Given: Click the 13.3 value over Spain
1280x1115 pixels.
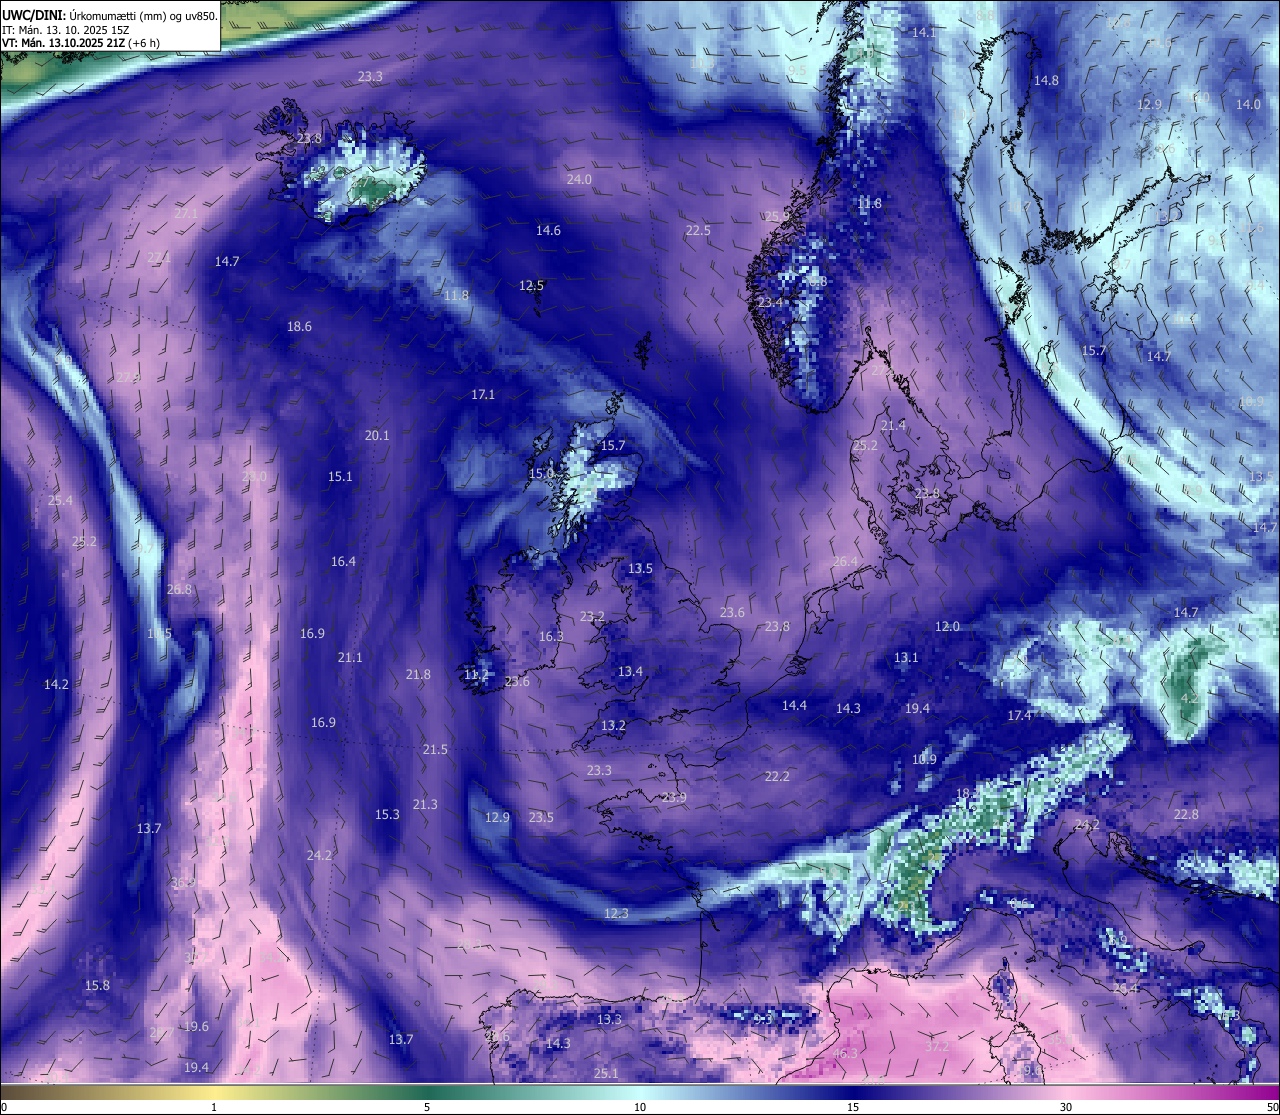Looking at the screenshot, I should (609, 1019).
